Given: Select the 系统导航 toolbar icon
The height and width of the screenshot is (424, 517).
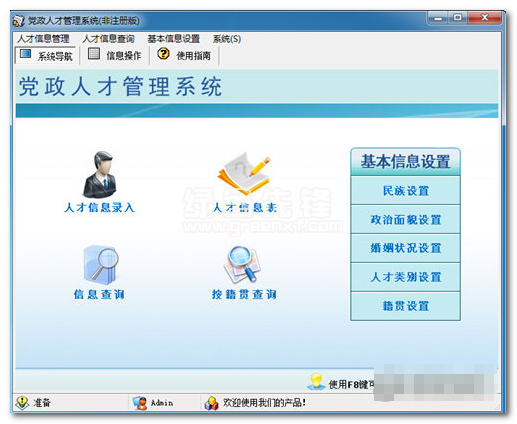Looking at the screenshot, I should coord(26,54).
